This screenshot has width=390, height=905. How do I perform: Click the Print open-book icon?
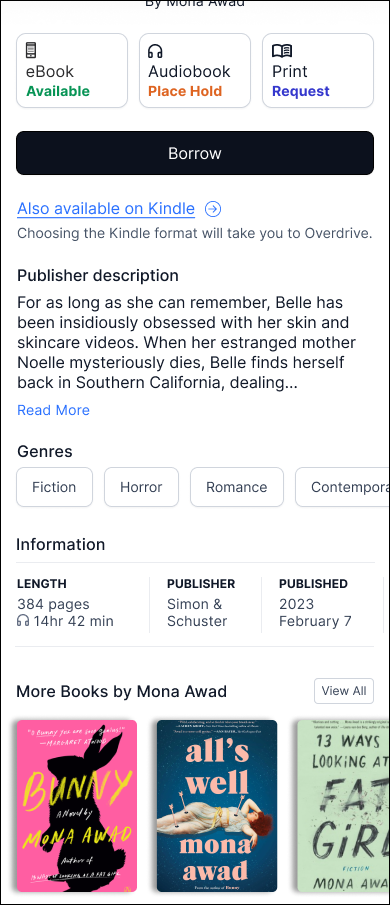tap(282, 51)
